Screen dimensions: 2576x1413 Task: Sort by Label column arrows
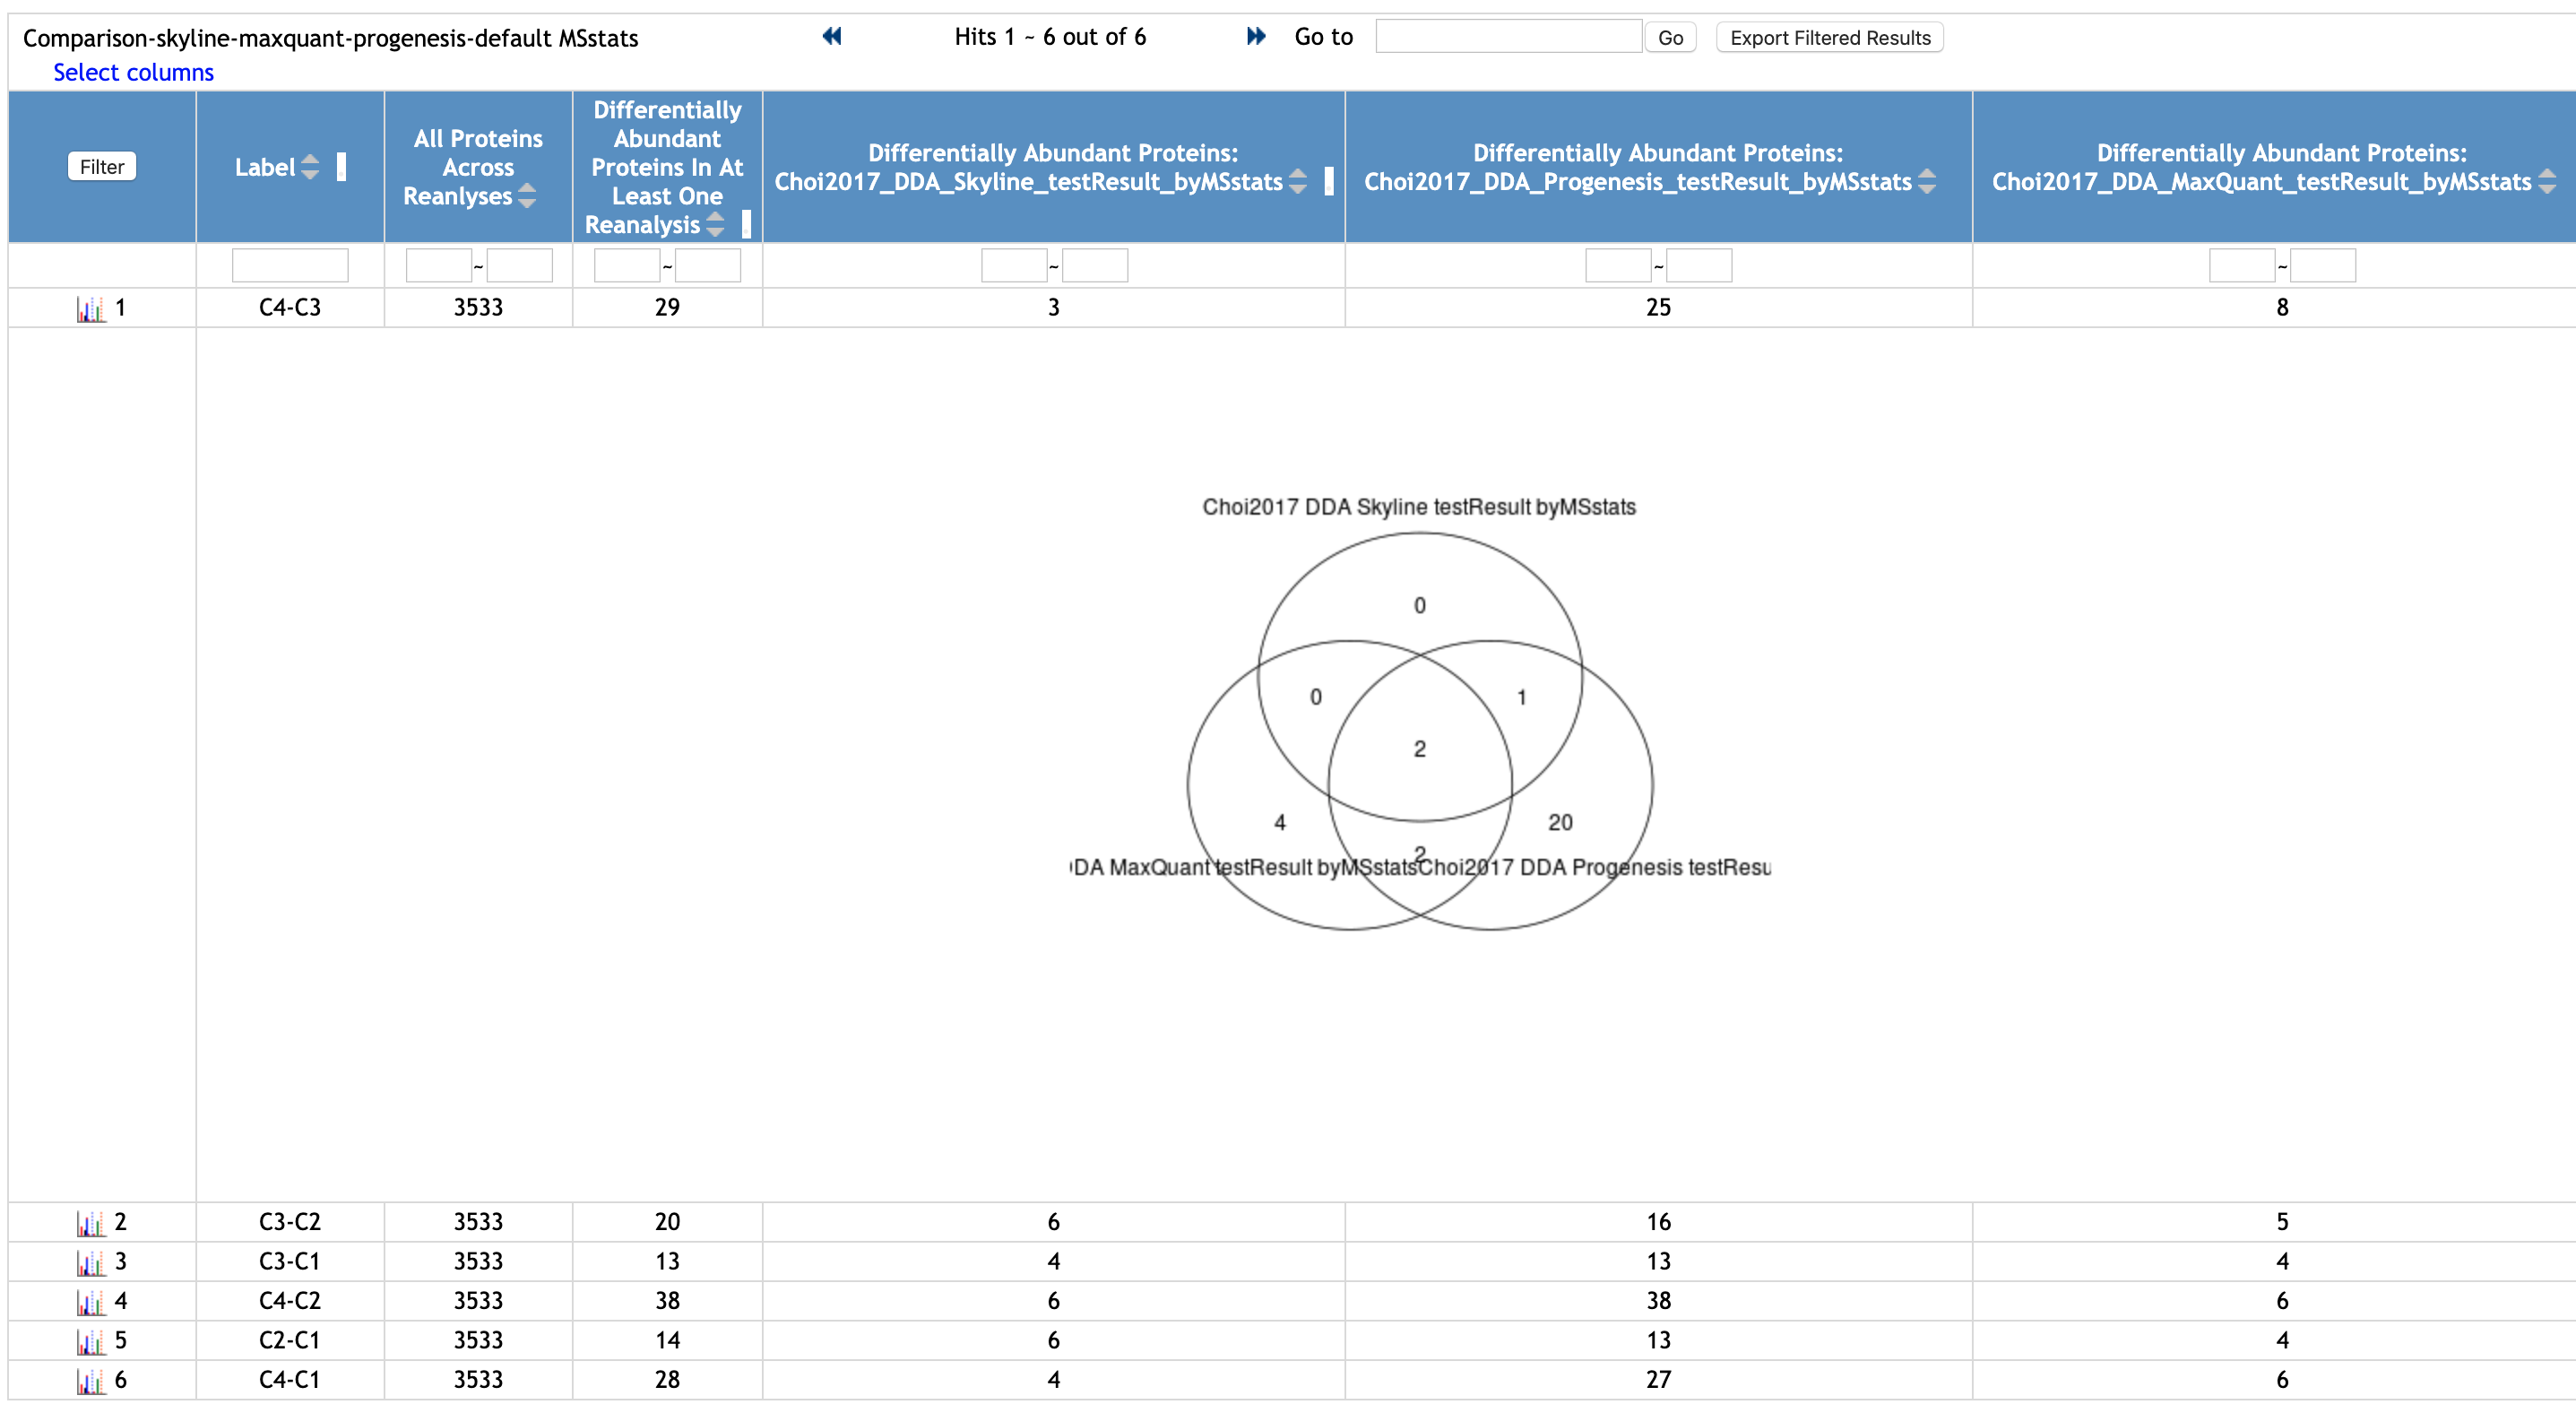(310, 167)
